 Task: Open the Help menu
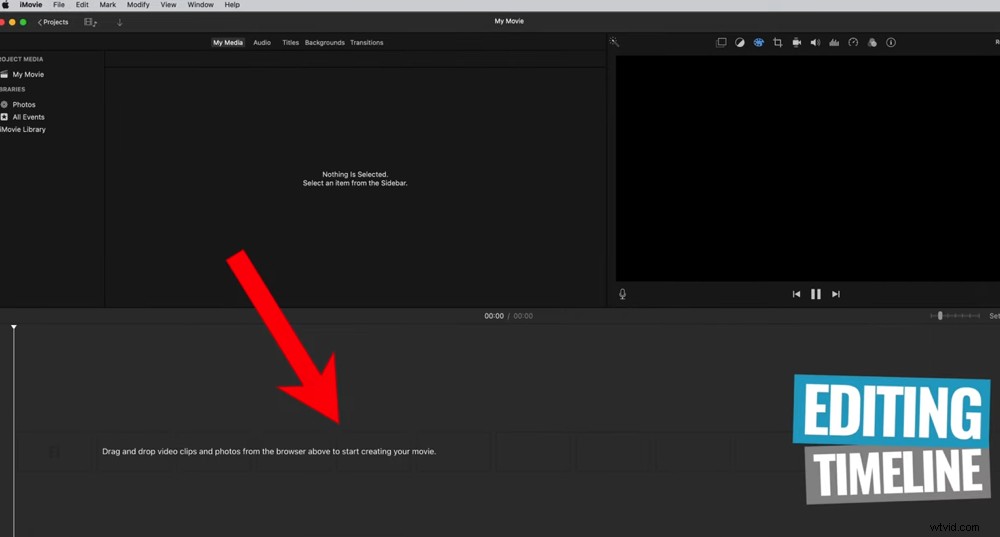pos(232,4)
